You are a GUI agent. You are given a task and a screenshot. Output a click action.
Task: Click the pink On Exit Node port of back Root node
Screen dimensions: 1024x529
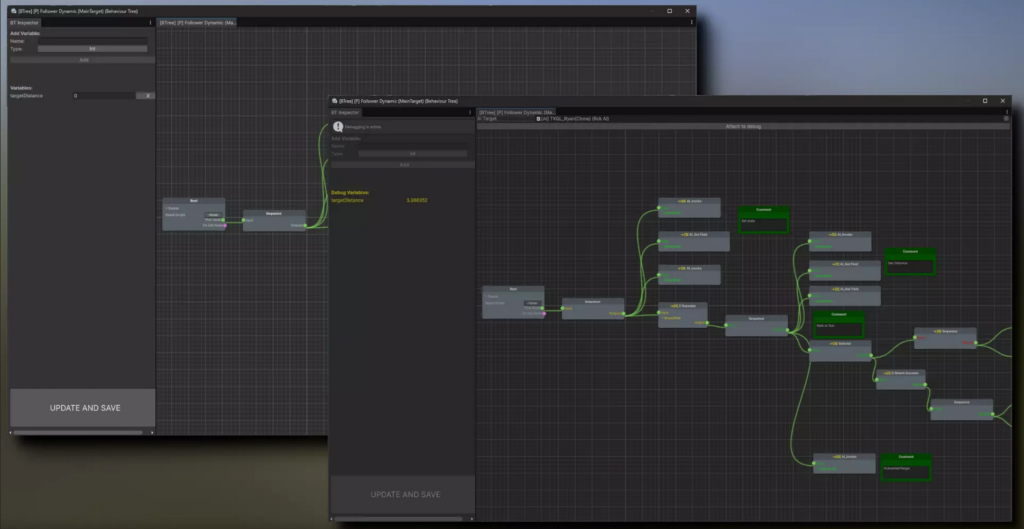coord(225,225)
